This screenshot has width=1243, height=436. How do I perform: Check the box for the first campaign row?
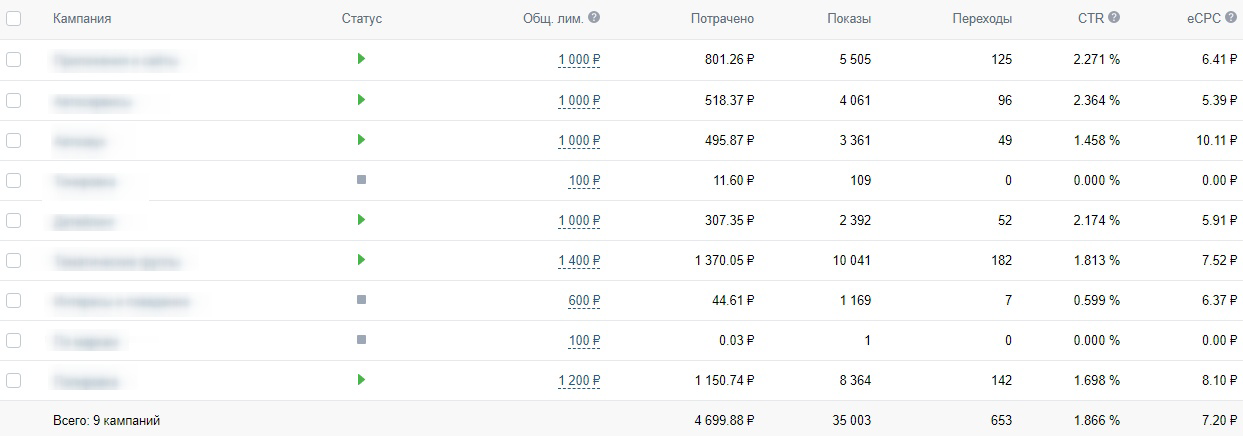coord(13,59)
